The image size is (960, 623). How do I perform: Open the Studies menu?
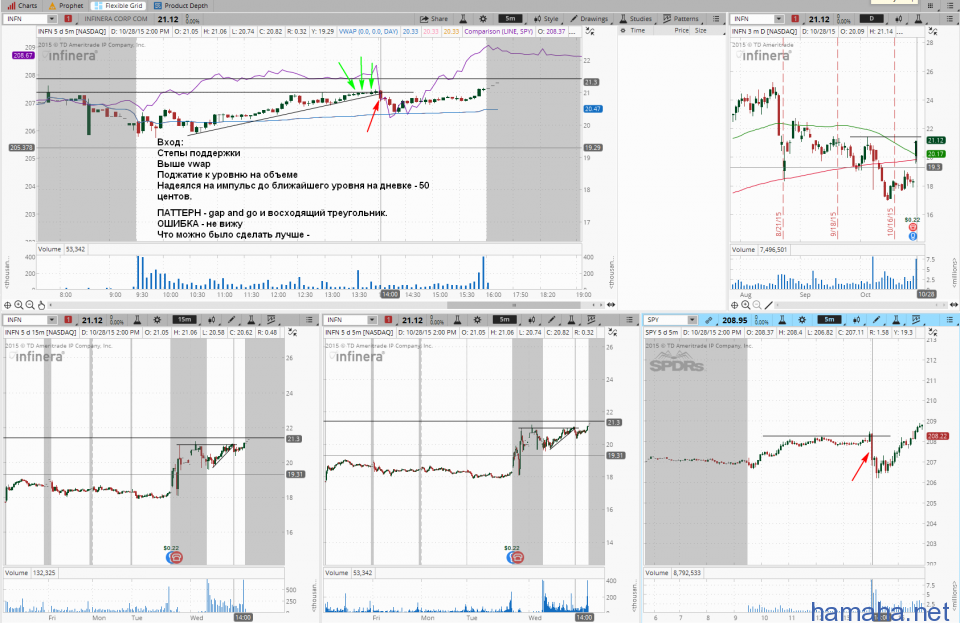[x=636, y=19]
